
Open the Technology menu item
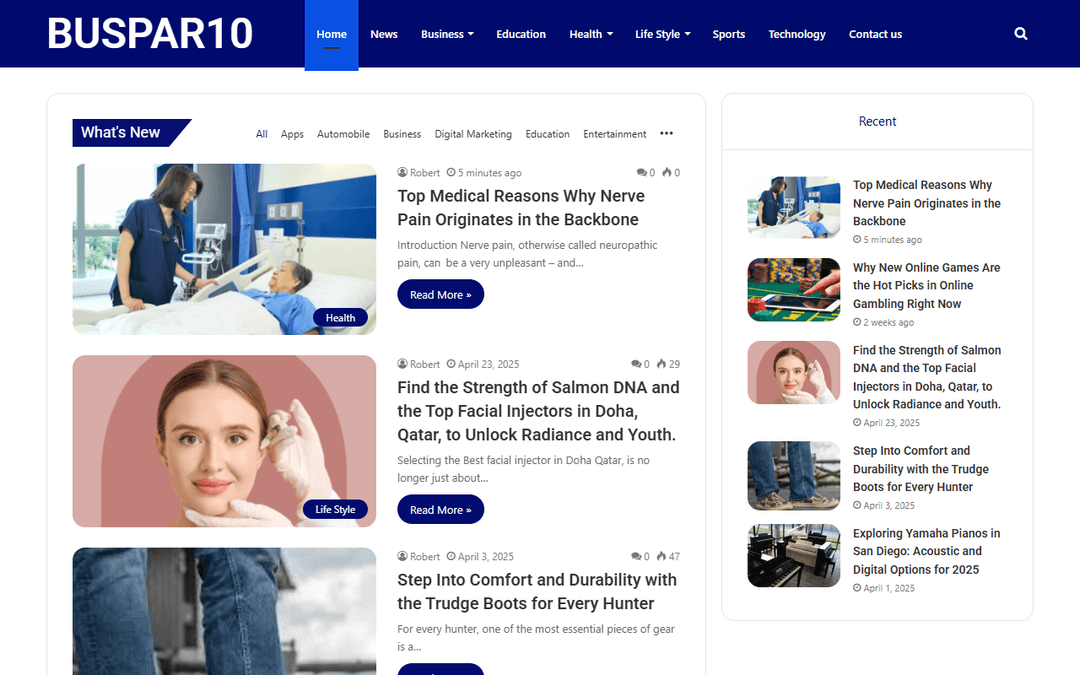[797, 34]
